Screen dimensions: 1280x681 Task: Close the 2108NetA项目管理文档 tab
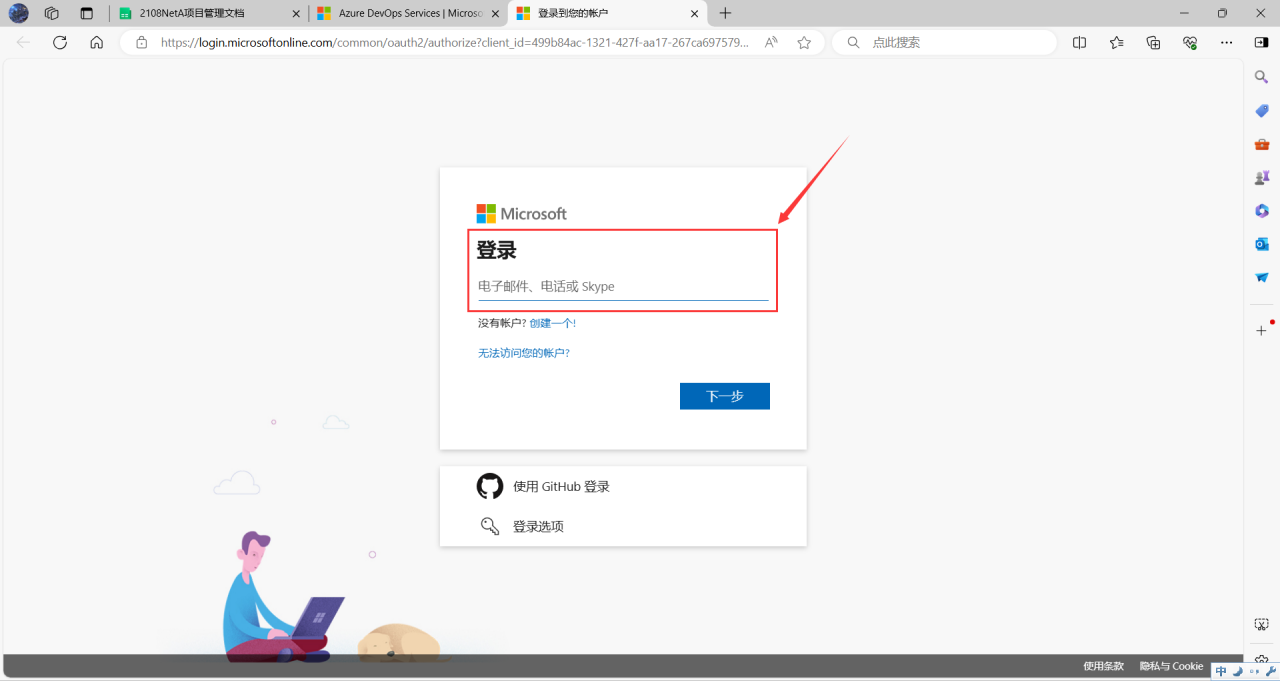[296, 13]
